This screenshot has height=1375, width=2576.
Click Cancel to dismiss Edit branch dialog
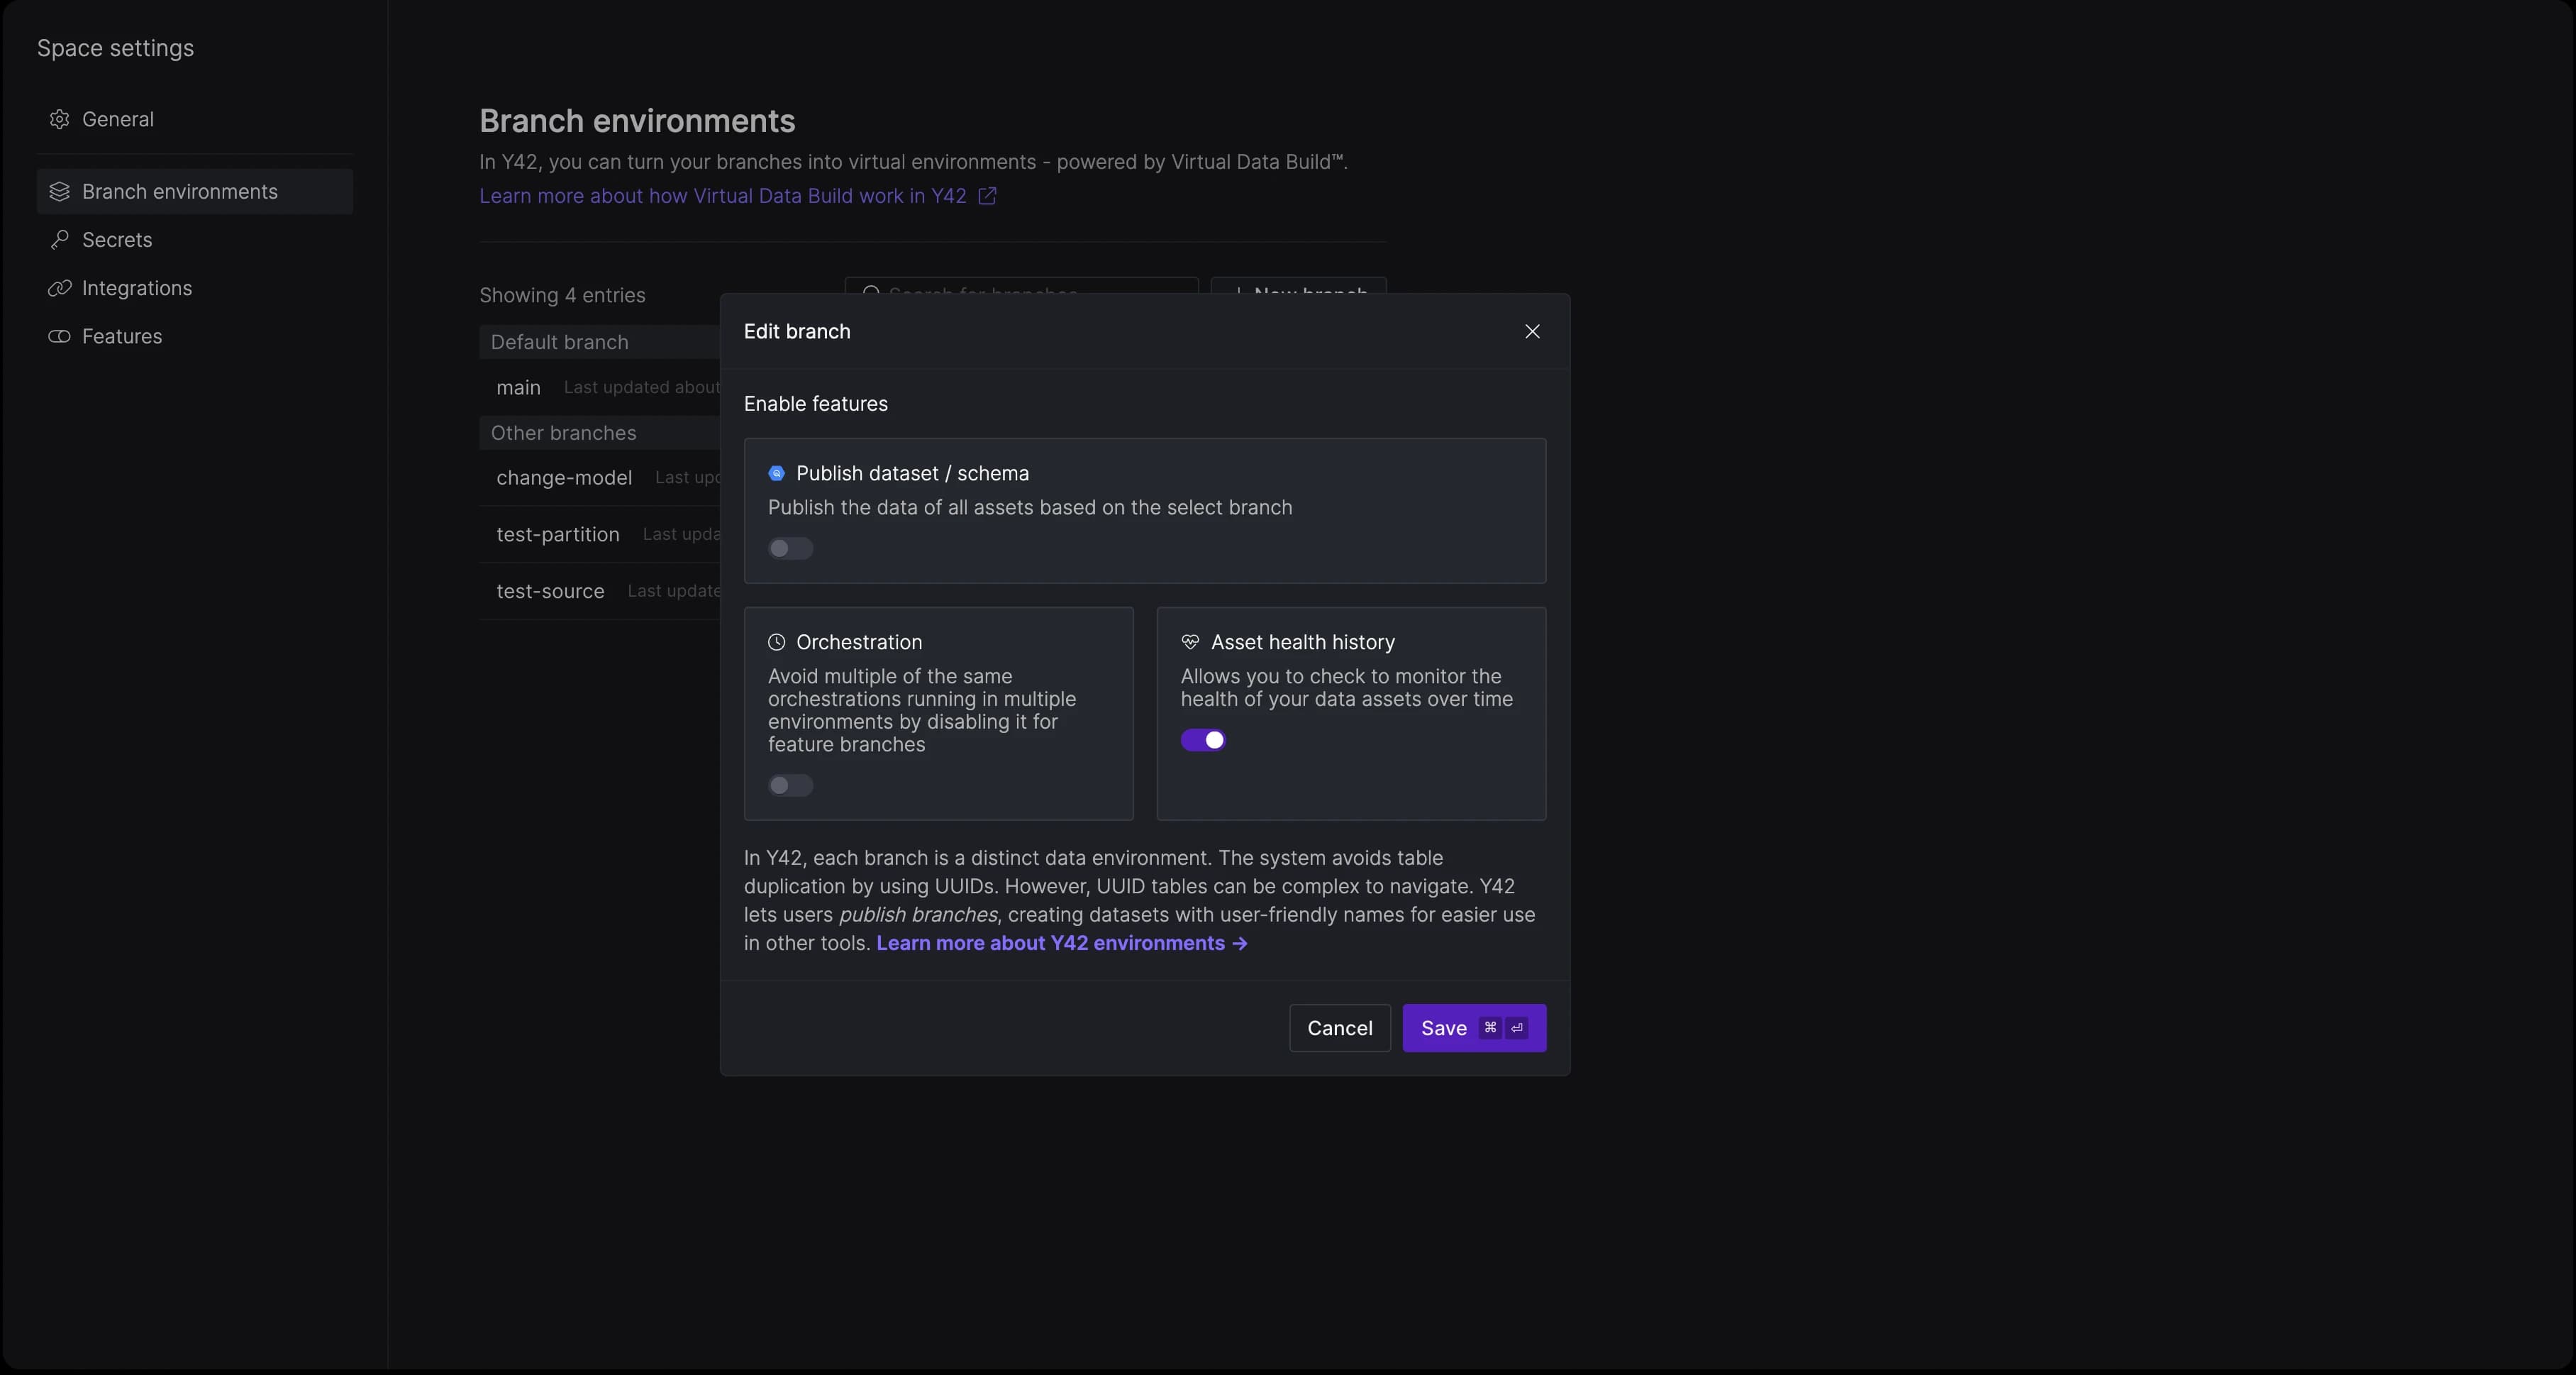[1339, 1027]
